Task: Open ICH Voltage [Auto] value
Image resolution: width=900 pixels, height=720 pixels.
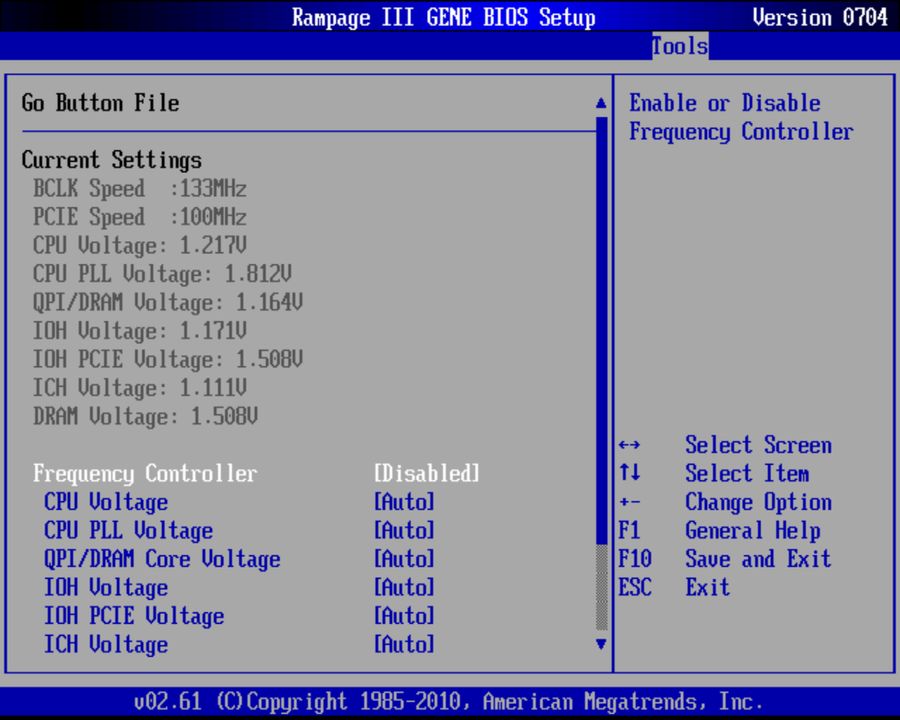Action: [404, 645]
